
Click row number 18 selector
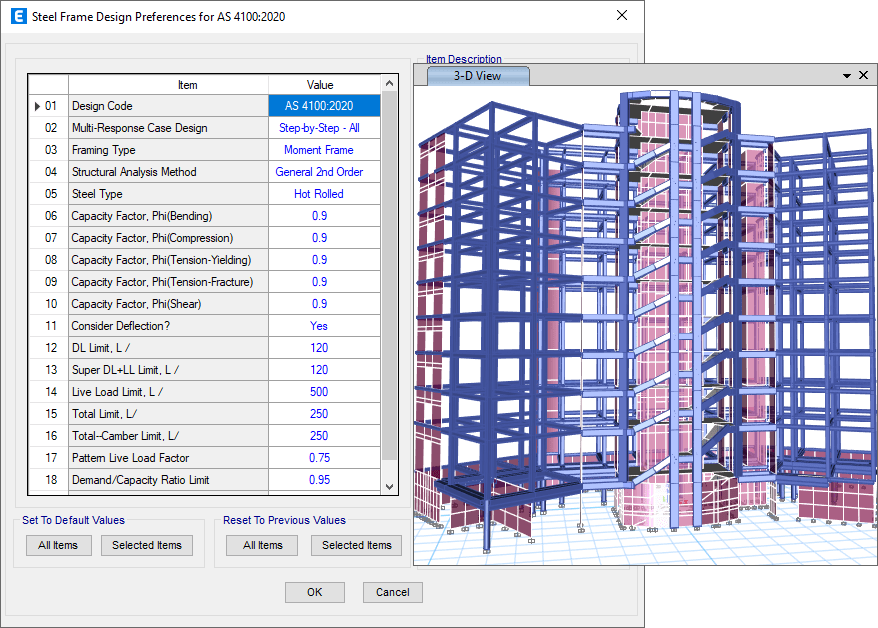(49, 480)
